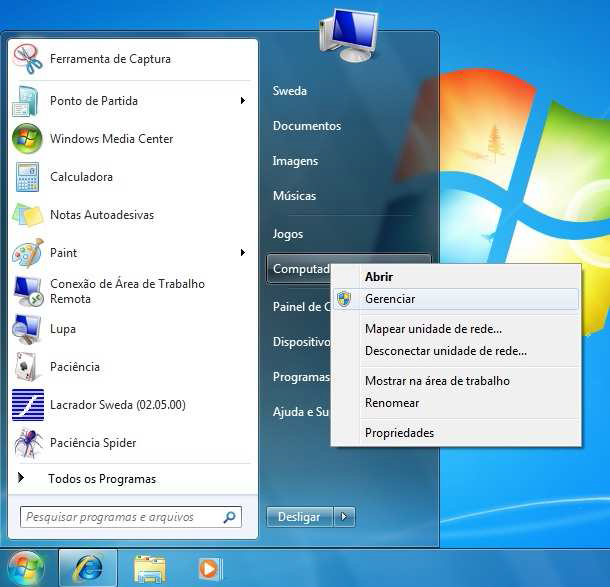The height and width of the screenshot is (587, 610).
Task: Open Ferramenta de Captura scissors icon
Action: pos(27,59)
